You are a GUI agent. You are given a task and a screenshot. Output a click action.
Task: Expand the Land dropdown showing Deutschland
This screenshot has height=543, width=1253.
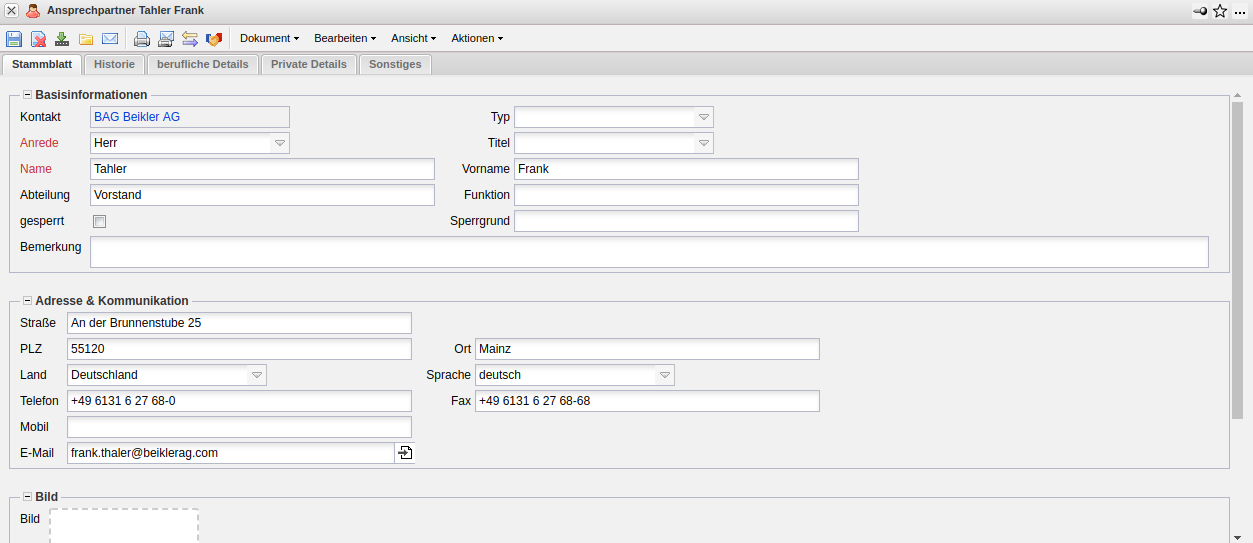click(257, 375)
